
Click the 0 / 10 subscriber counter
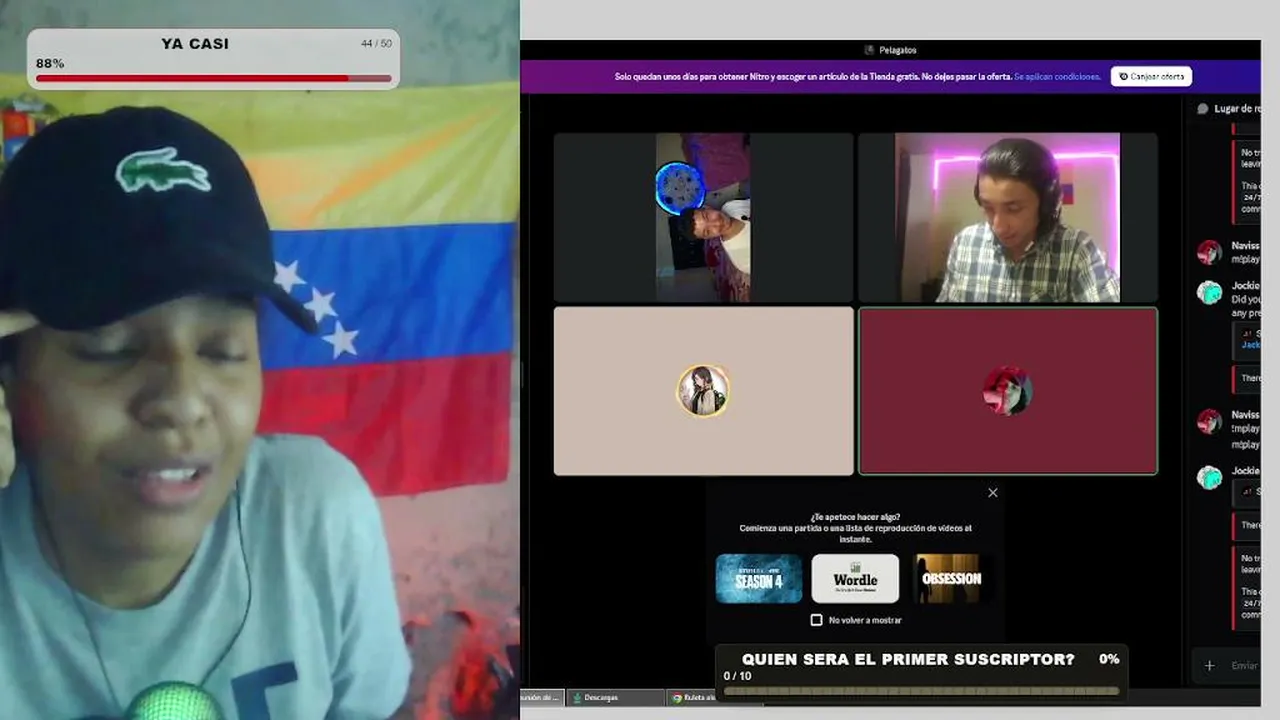pyautogui.click(x=737, y=676)
